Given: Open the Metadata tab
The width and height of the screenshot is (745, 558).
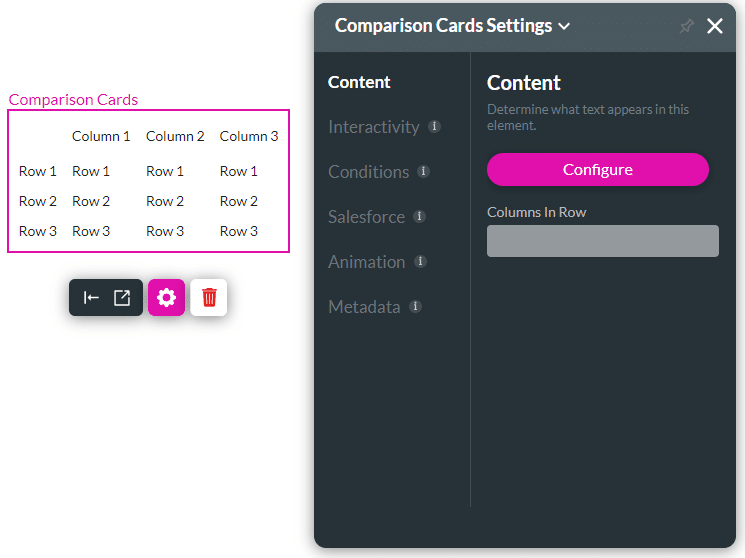Looking at the screenshot, I should click(364, 307).
